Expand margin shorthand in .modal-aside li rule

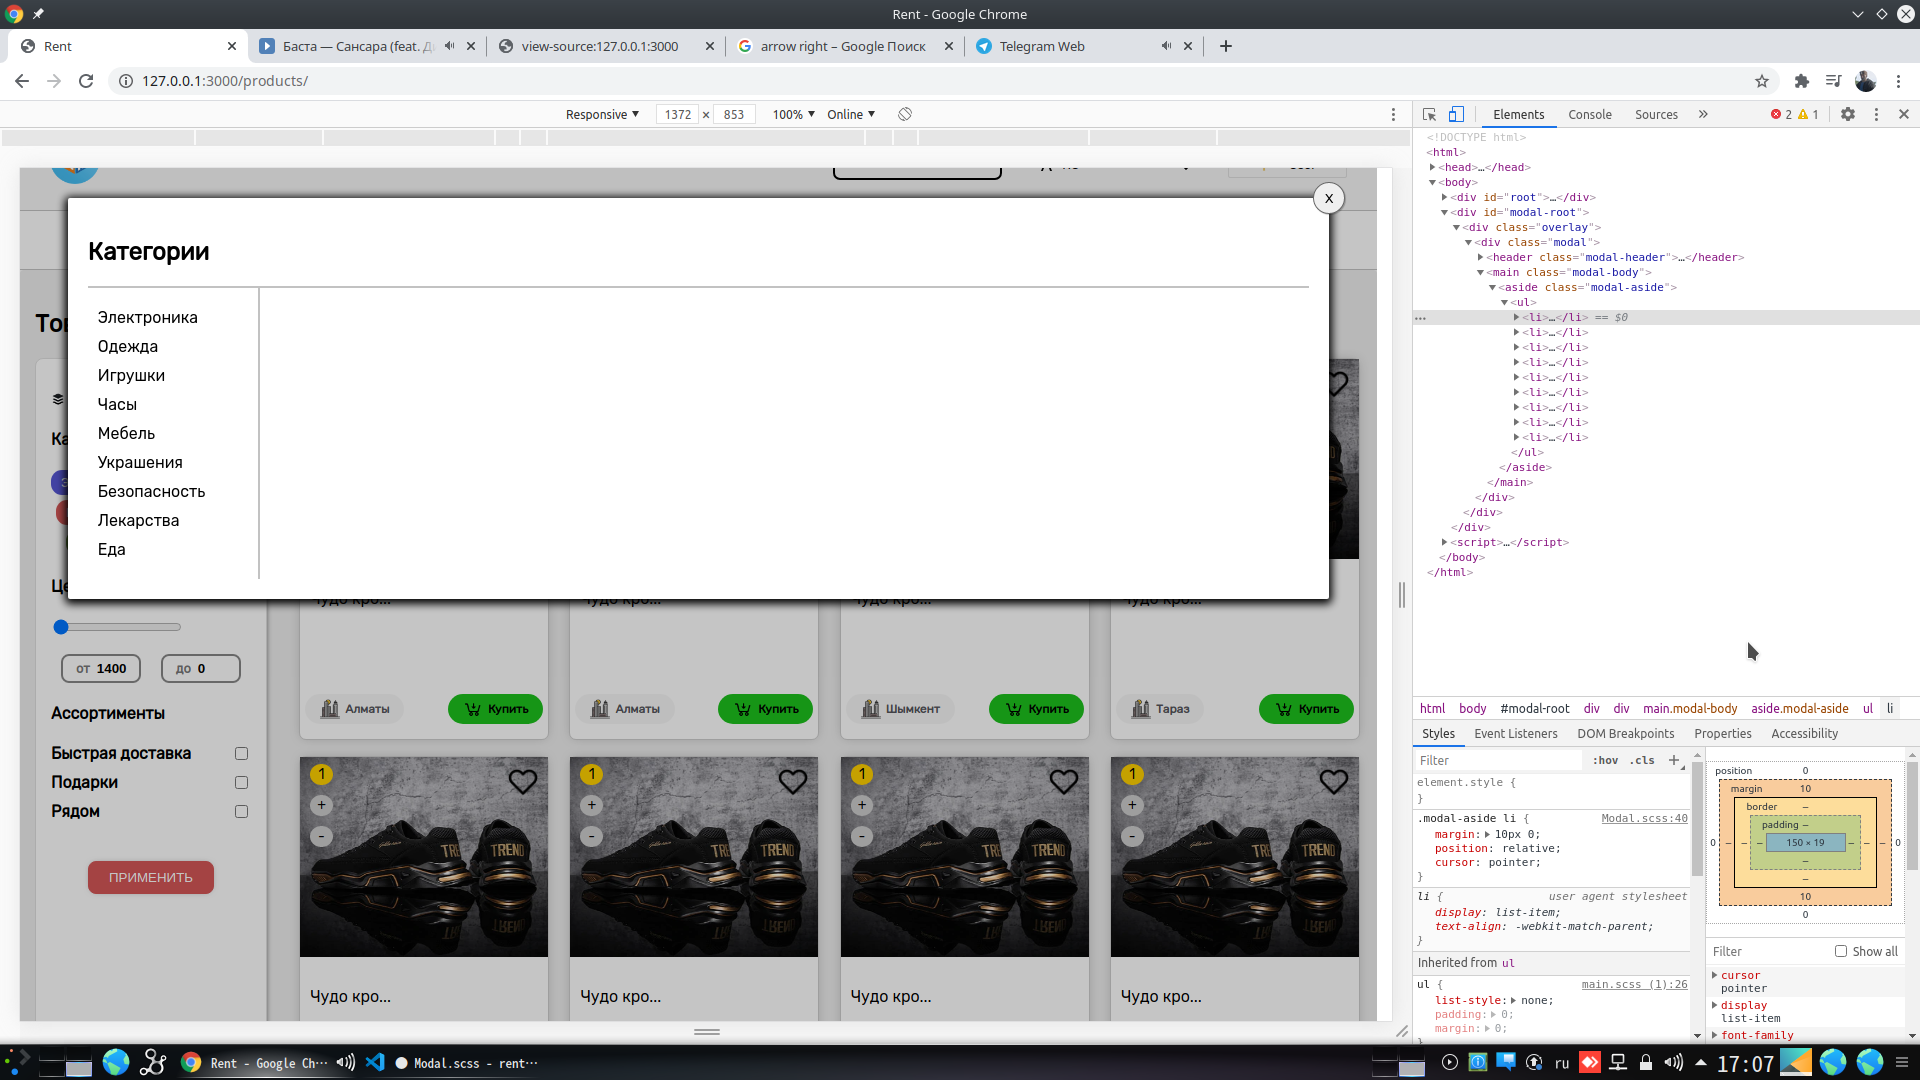tap(1487, 834)
